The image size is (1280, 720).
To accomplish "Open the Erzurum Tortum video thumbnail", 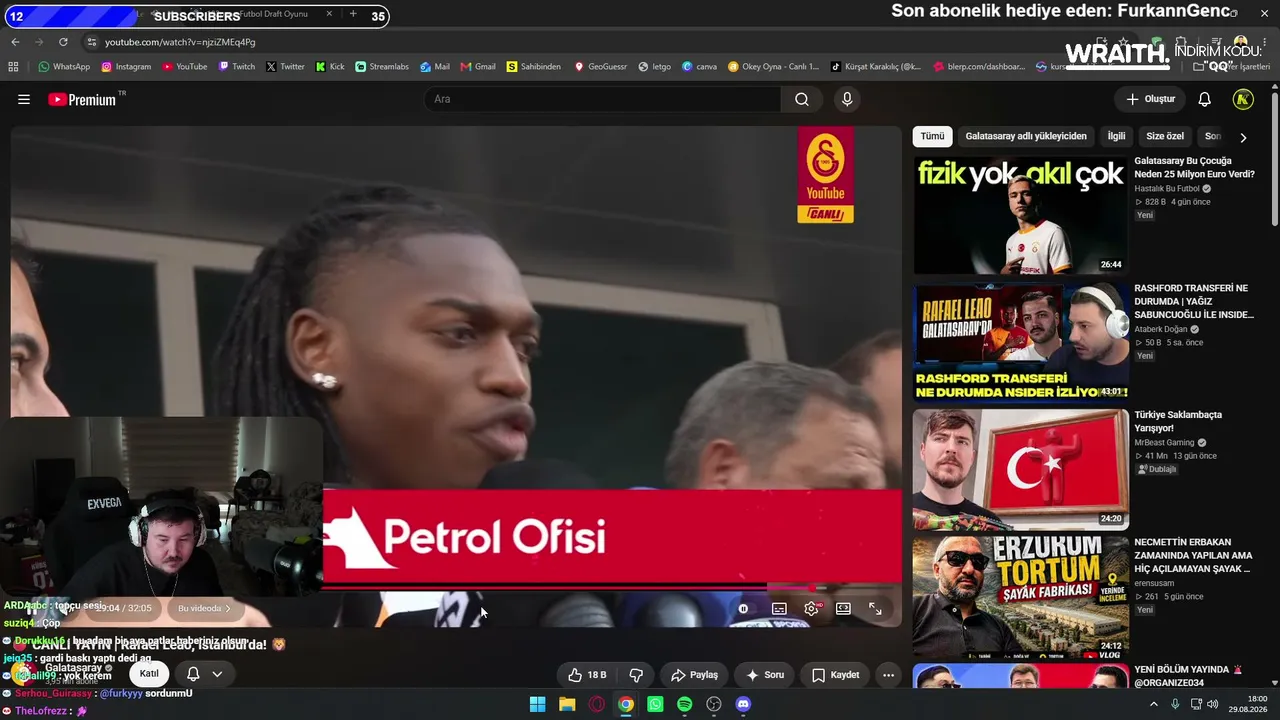I will [1020, 596].
